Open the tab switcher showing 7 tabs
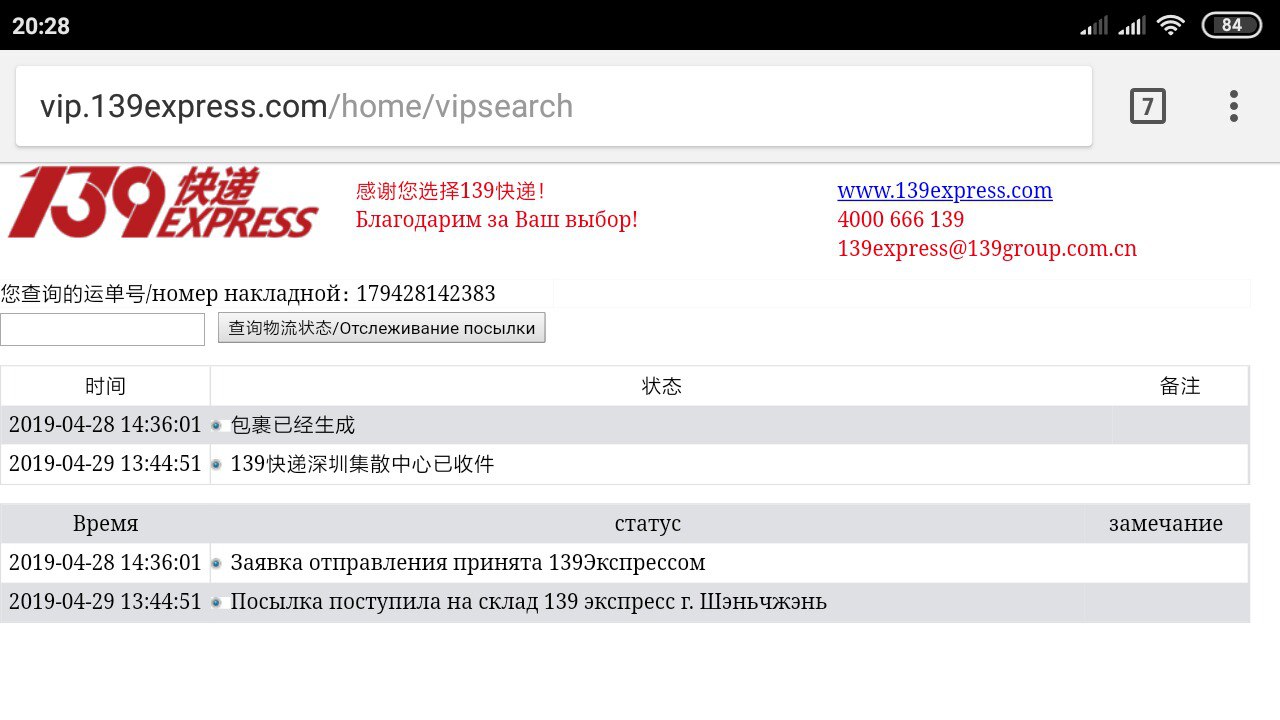 [1147, 106]
